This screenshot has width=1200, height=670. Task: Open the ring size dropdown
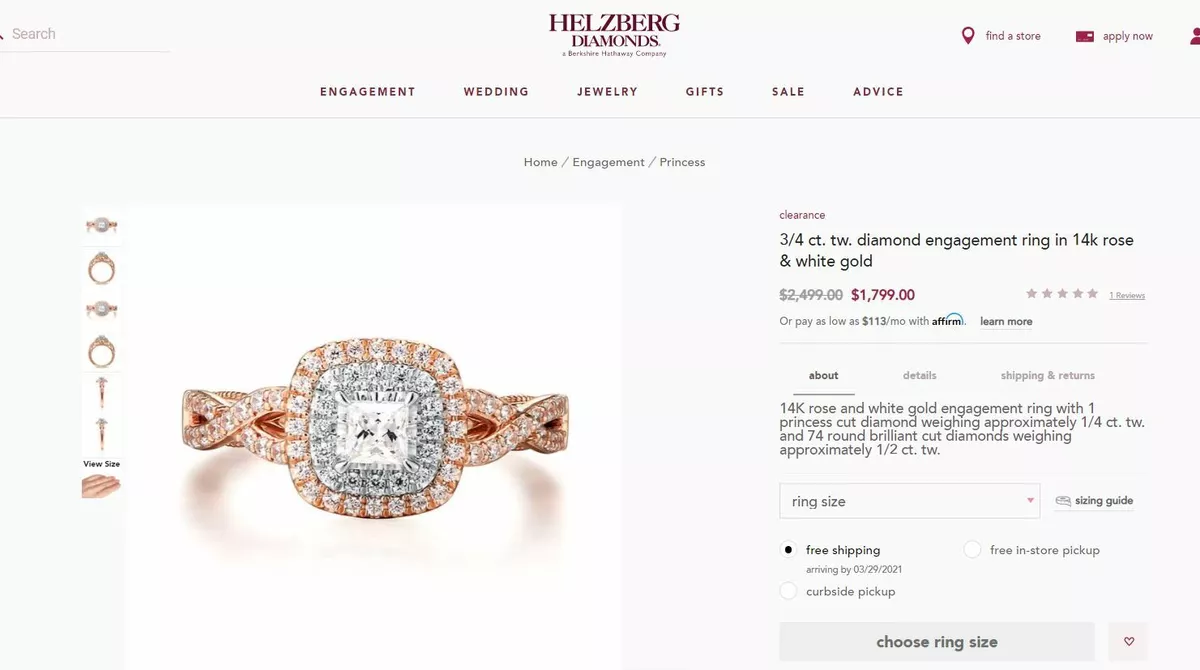pos(910,501)
